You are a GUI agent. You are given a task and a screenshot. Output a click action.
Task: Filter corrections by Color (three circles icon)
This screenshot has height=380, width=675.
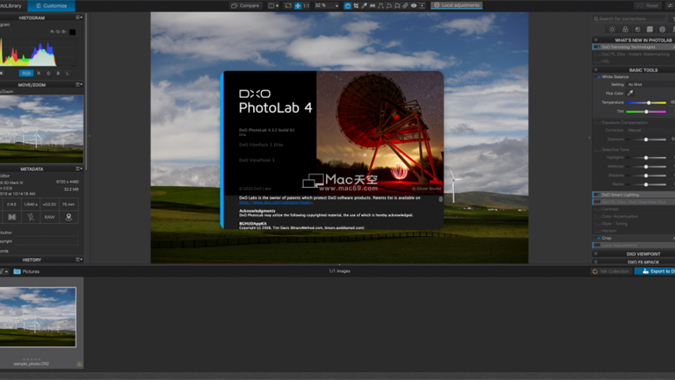tap(625, 29)
